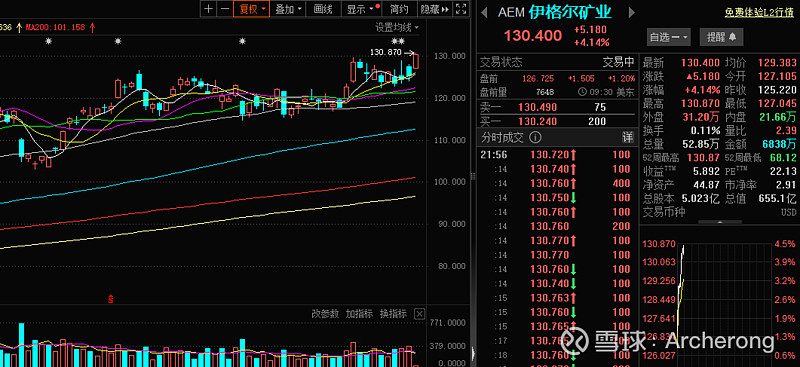
Task: Set a price alert with 提醒 button
Action: (721, 37)
